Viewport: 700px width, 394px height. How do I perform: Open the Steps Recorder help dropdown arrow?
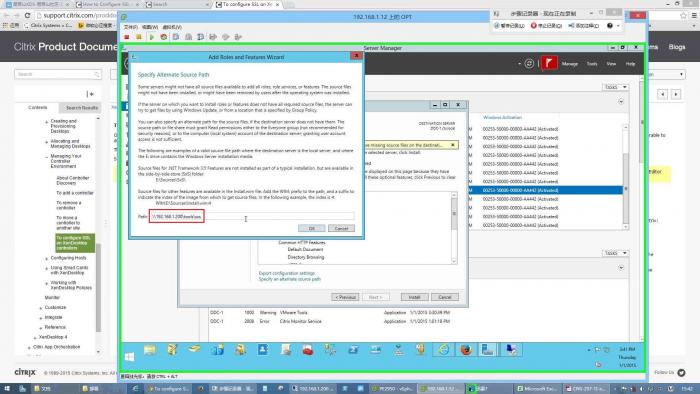(x=618, y=26)
